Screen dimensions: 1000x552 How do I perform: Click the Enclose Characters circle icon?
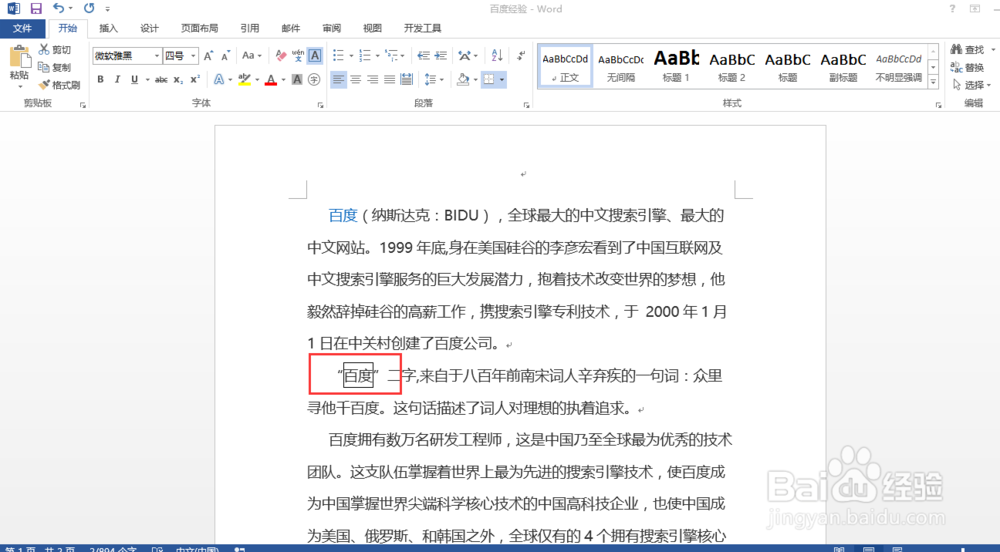coord(314,80)
